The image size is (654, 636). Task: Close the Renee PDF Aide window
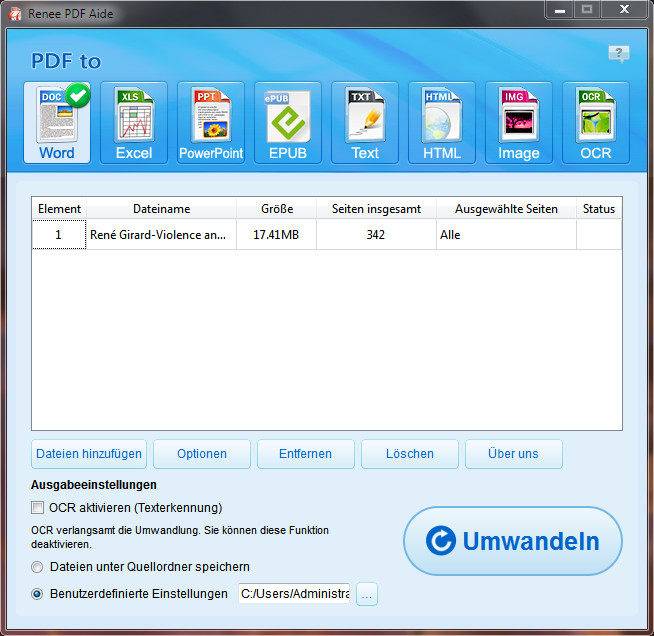(624, 10)
